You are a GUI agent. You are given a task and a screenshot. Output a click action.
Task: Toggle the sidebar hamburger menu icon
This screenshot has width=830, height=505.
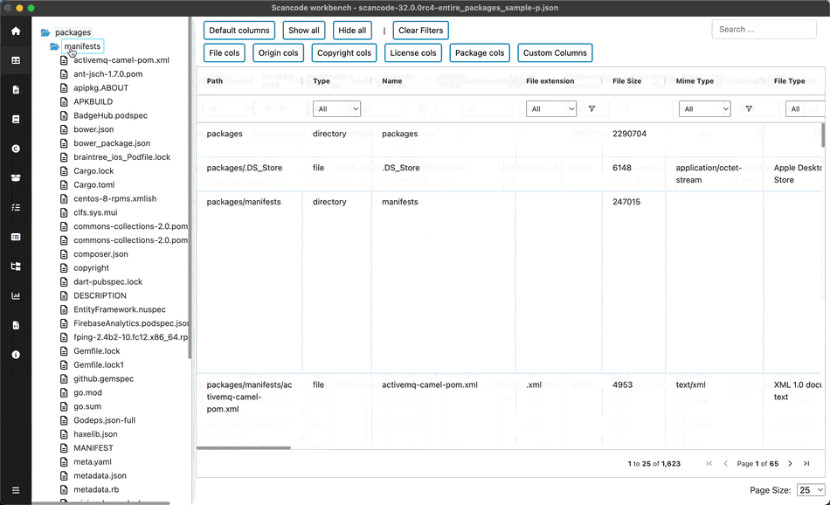click(x=16, y=490)
